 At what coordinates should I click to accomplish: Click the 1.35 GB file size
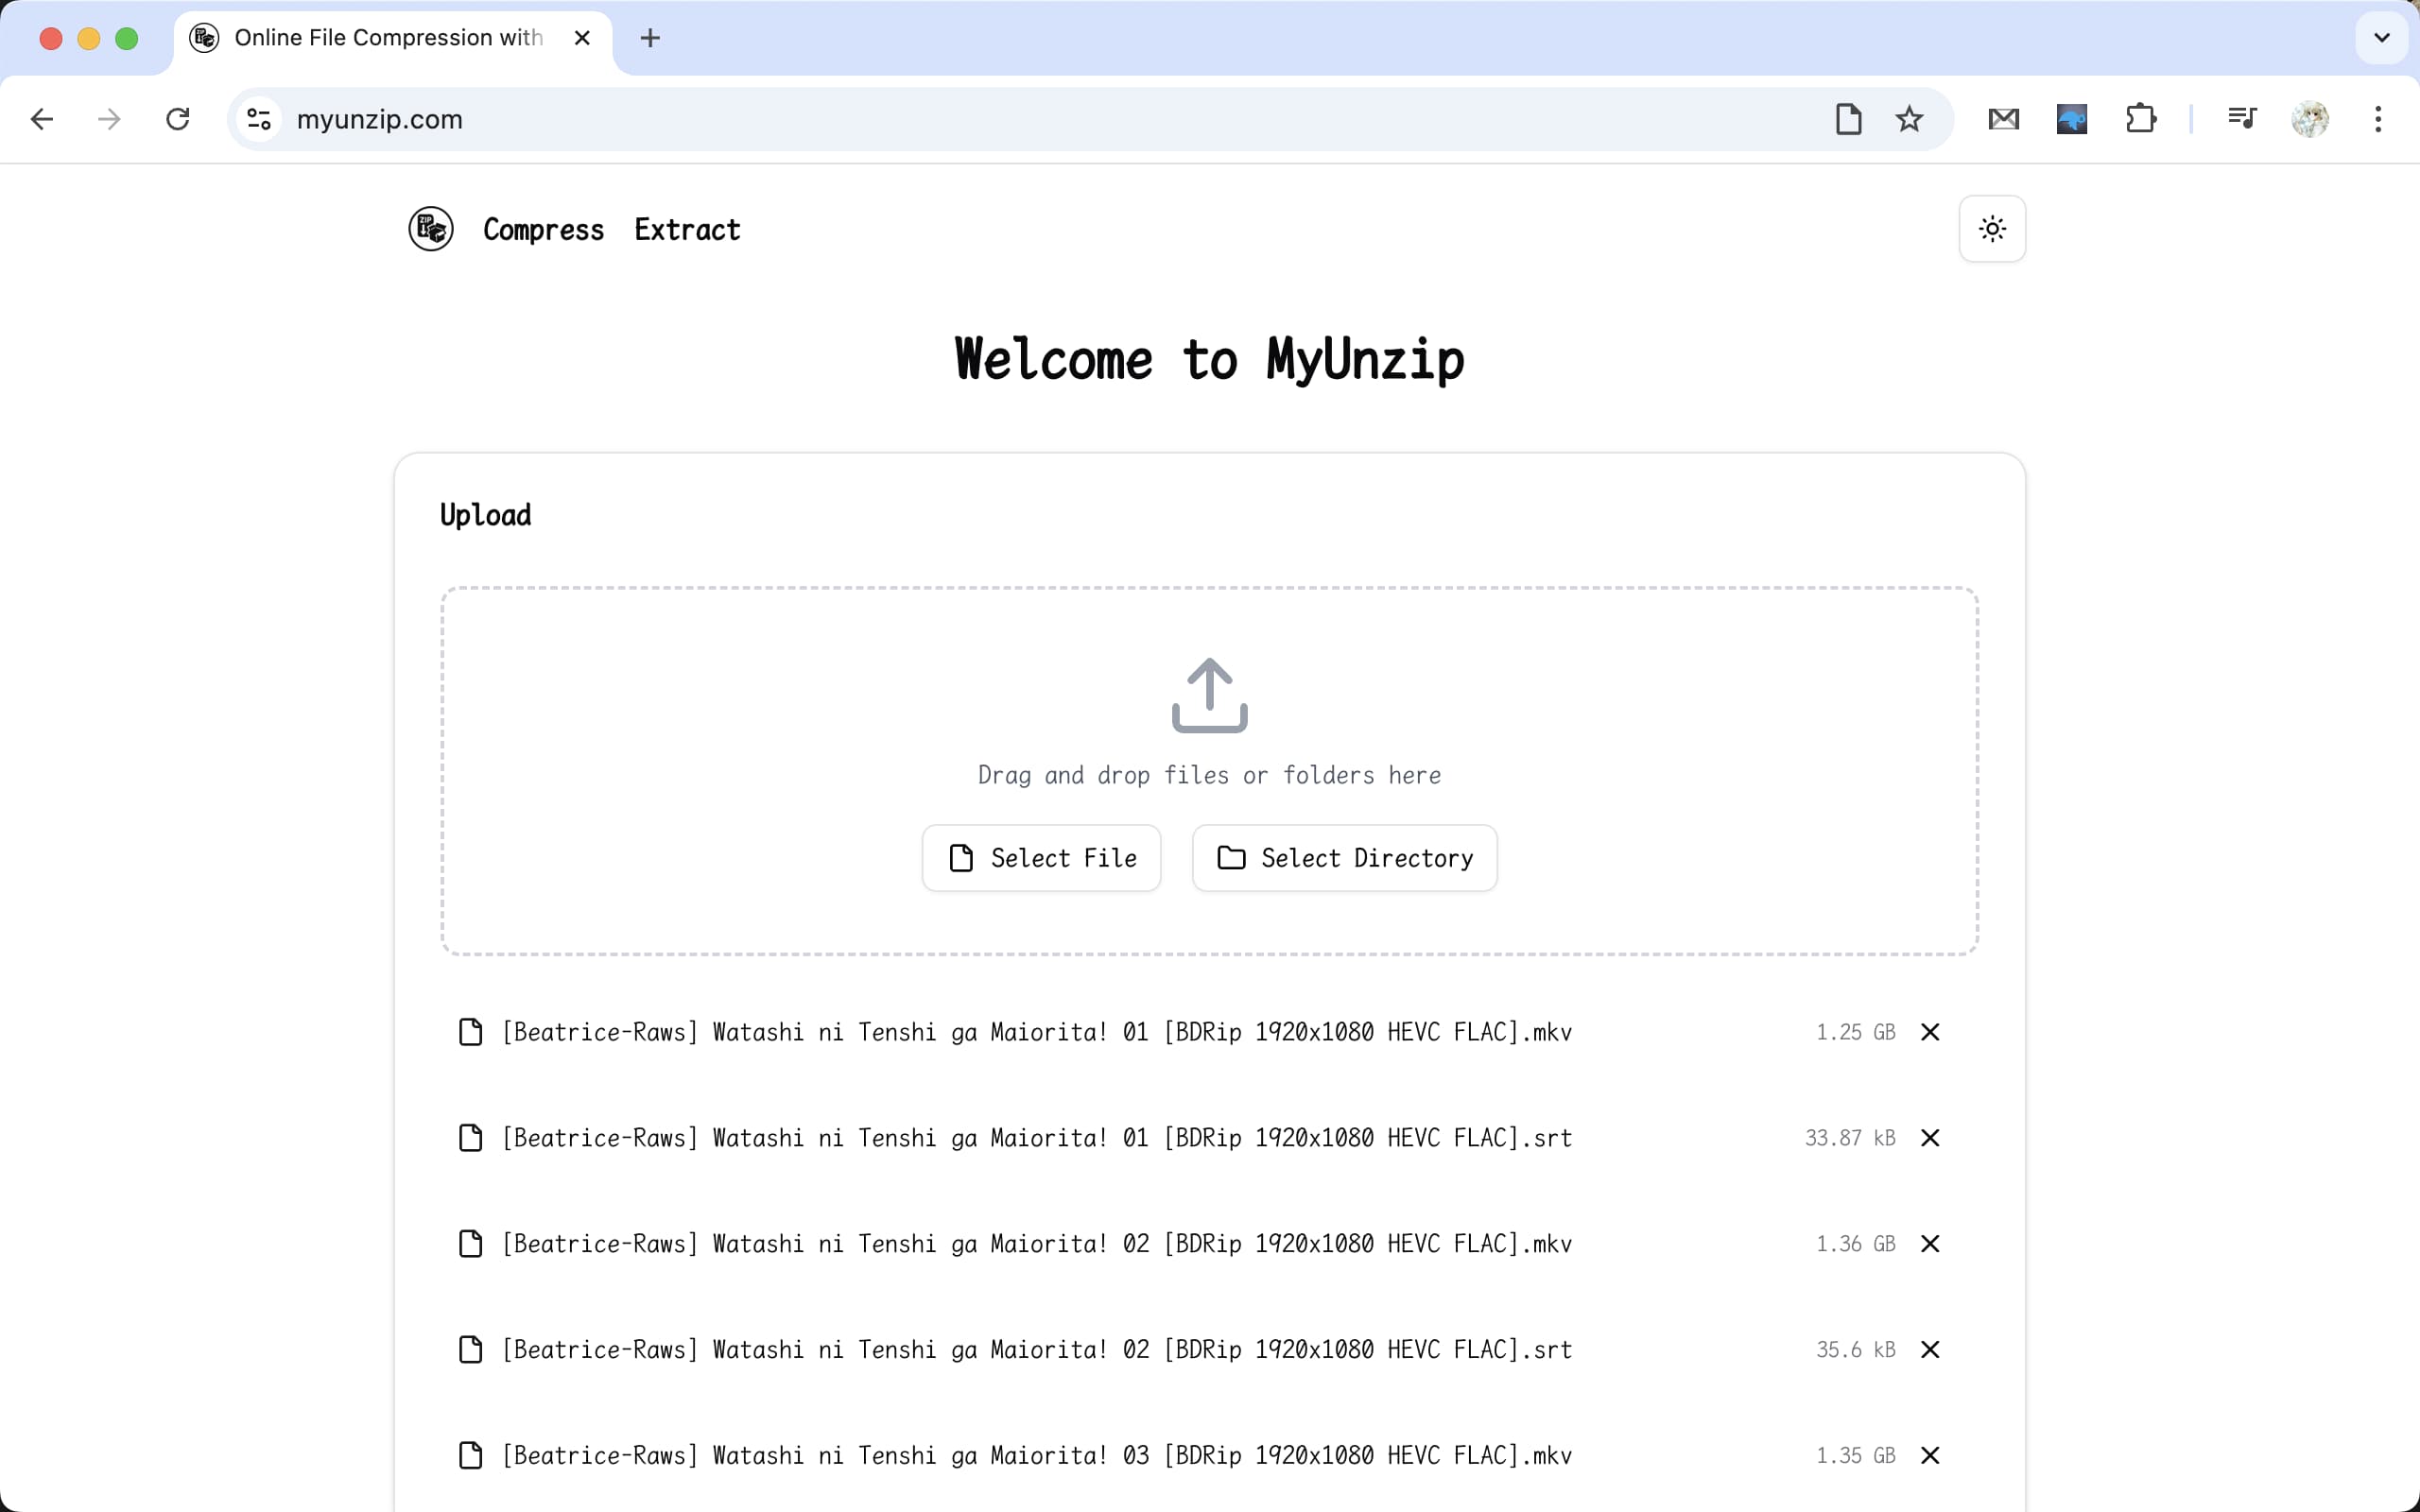click(x=1855, y=1456)
